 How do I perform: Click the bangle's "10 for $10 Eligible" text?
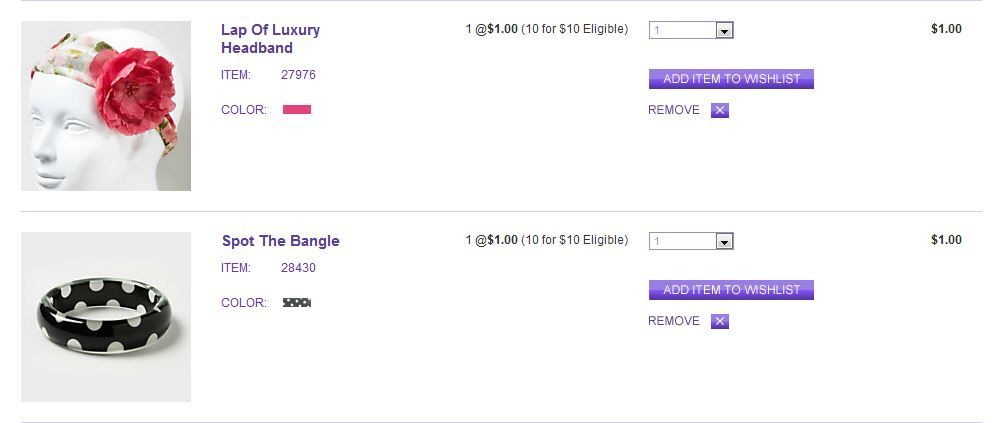pyautogui.click(x=575, y=240)
